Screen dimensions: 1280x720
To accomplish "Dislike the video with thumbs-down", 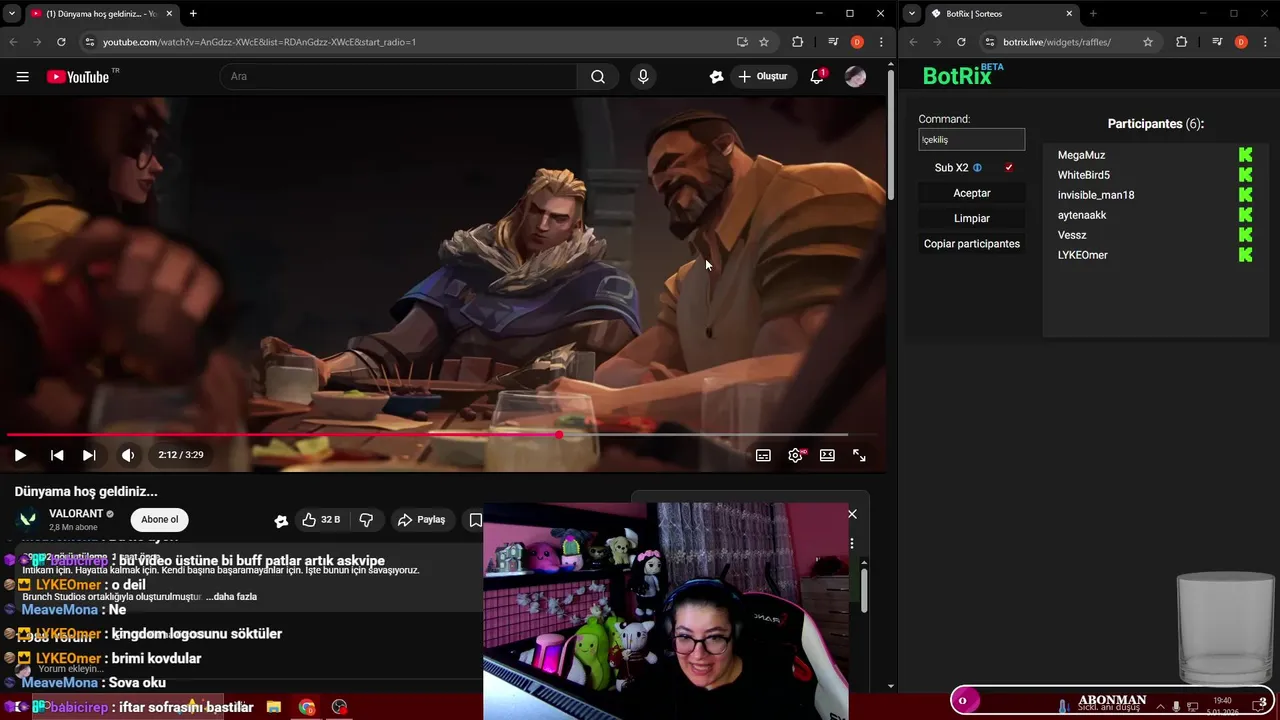I will point(366,520).
